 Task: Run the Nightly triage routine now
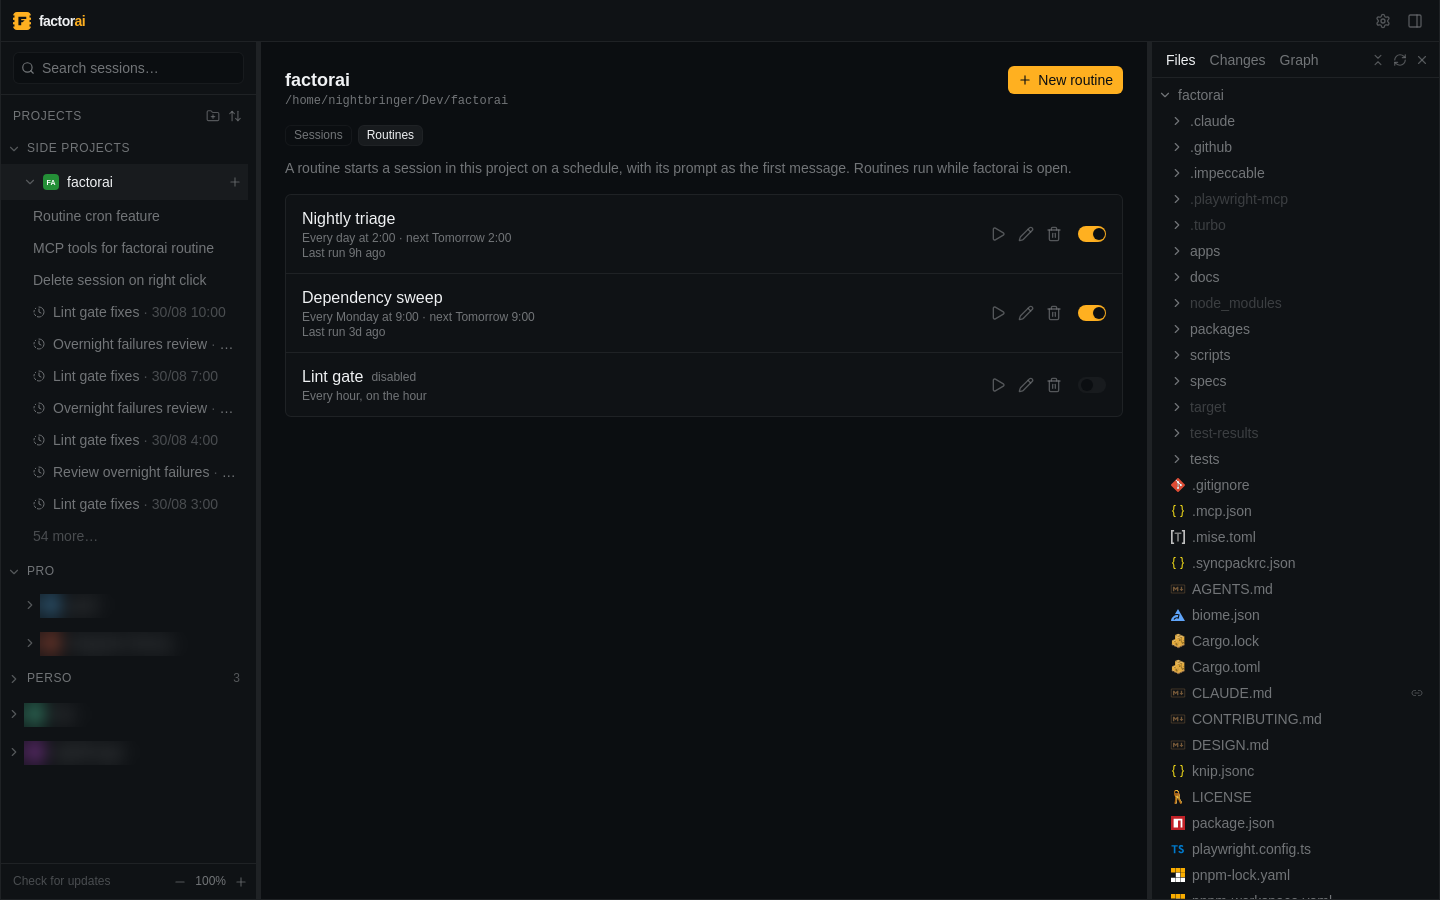pos(998,234)
